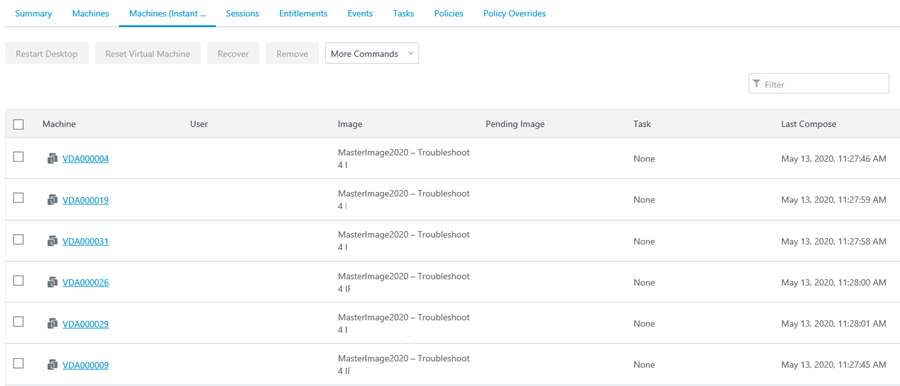Open the Policy Overrides tab
The height and width of the screenshot is (386, 900).
click(x=514, y=13)
